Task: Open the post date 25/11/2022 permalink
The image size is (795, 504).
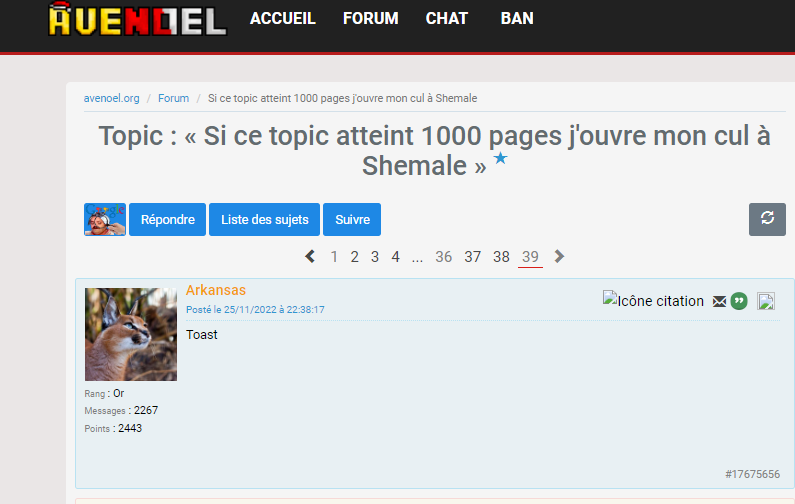Action: coord(255,310)
